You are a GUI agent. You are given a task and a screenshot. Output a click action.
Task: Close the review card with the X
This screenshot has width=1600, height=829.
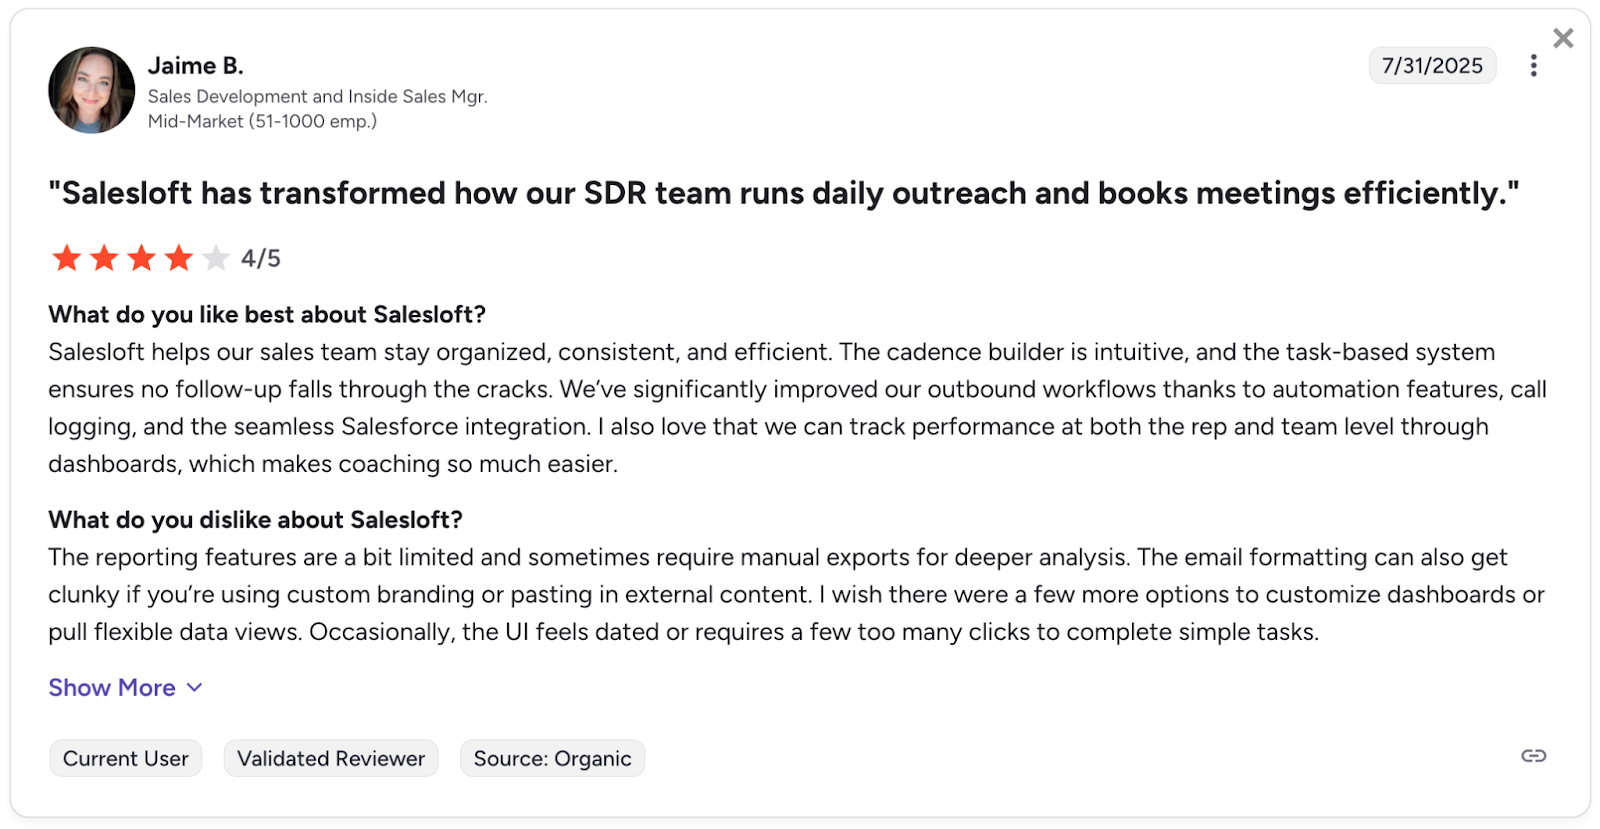(x=1563, y=38)
